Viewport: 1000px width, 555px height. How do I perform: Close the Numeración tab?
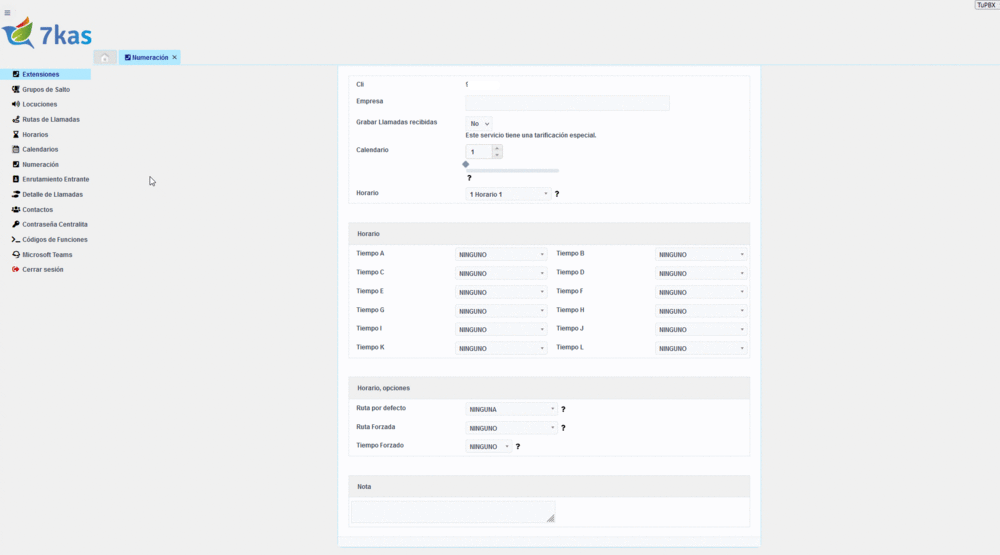coord(175,57)
